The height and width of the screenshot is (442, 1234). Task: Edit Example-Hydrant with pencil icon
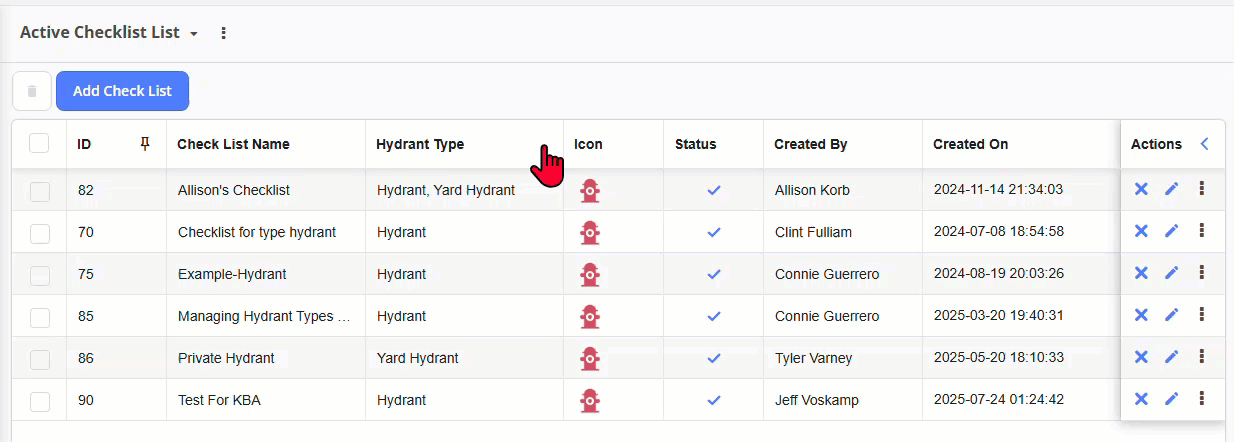point(1171,273)
